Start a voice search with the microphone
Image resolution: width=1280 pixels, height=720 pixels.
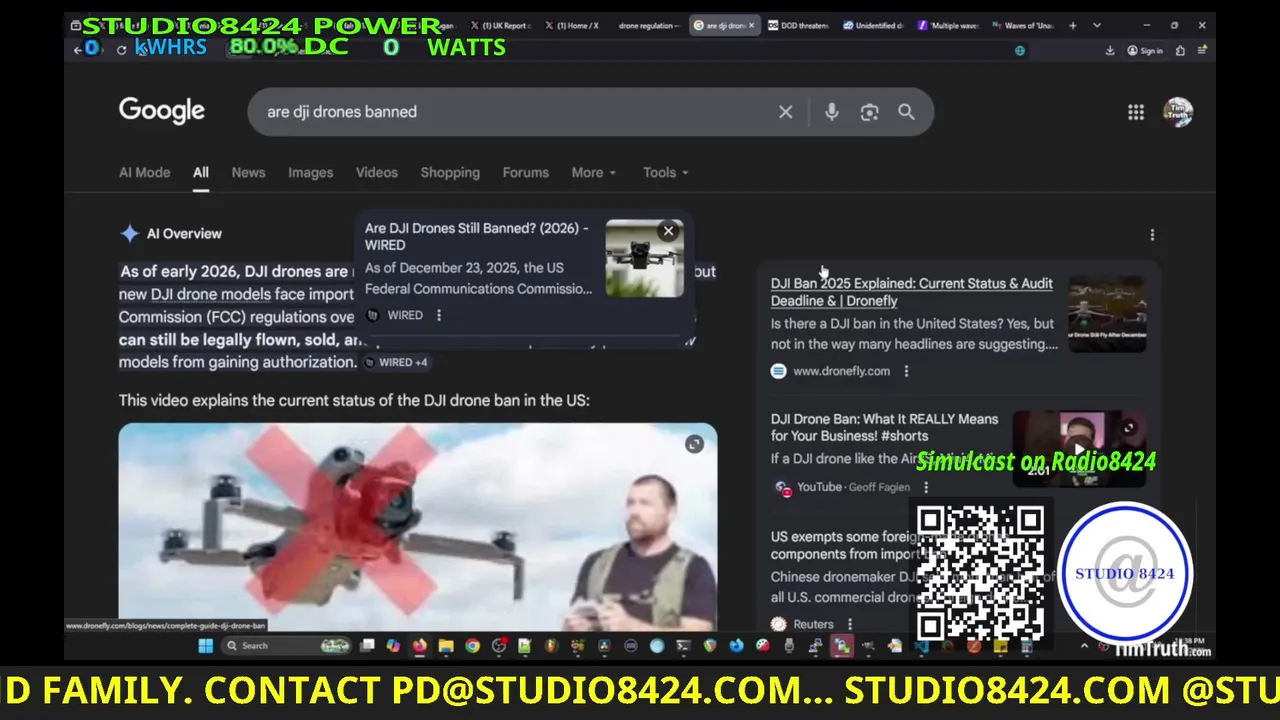click(831, 112)
